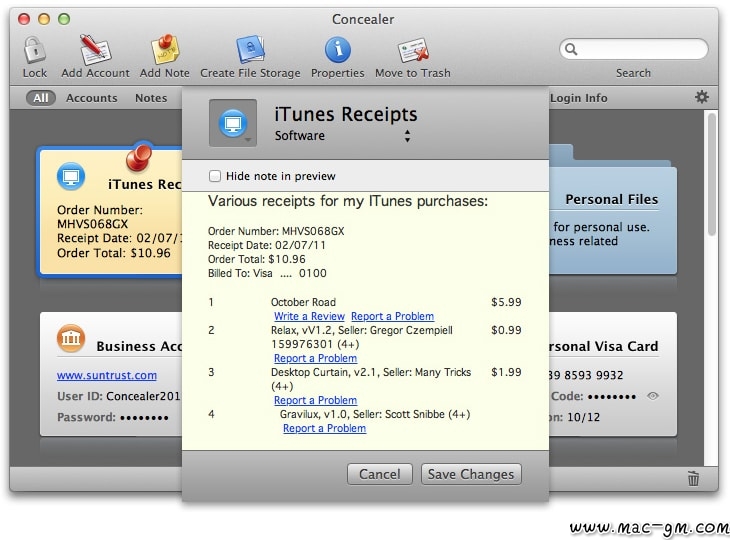Click the Move to Trash icon
The height and width of the screenshot is (540, 730).
point(413,50)
